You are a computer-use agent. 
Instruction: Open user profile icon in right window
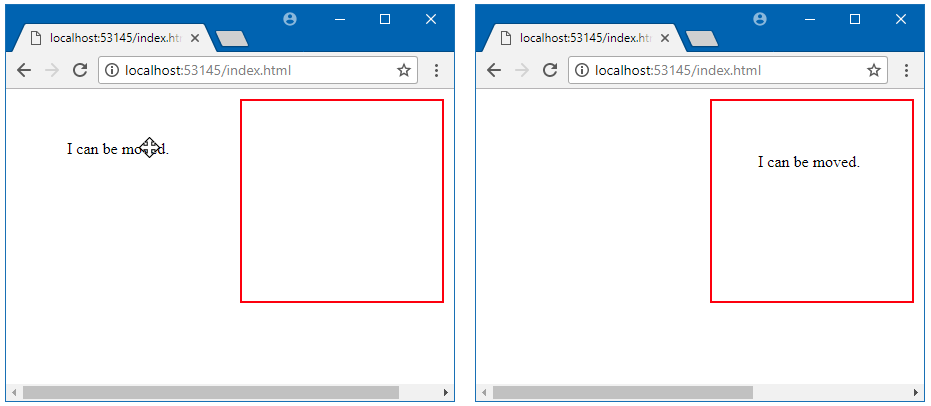click(x=760, y=19)
